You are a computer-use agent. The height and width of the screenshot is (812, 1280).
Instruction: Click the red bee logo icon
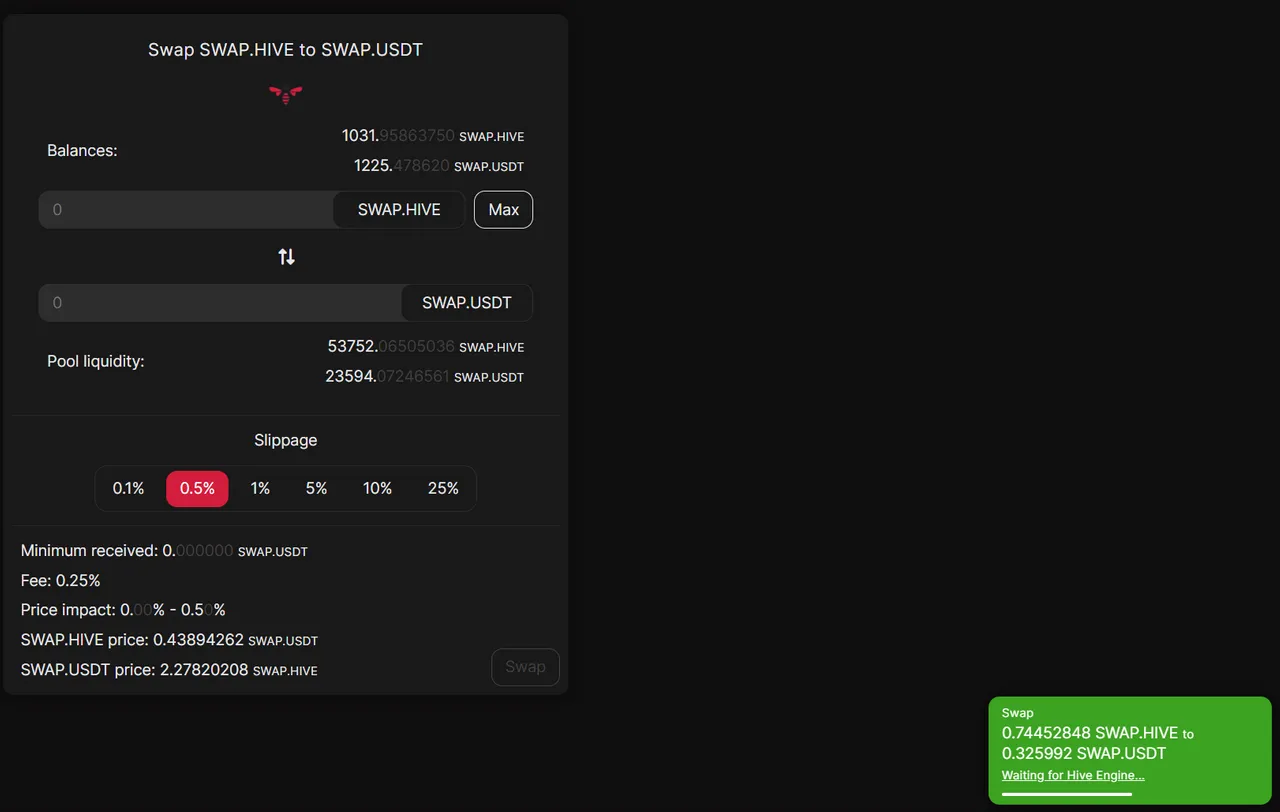click(285, 95)
